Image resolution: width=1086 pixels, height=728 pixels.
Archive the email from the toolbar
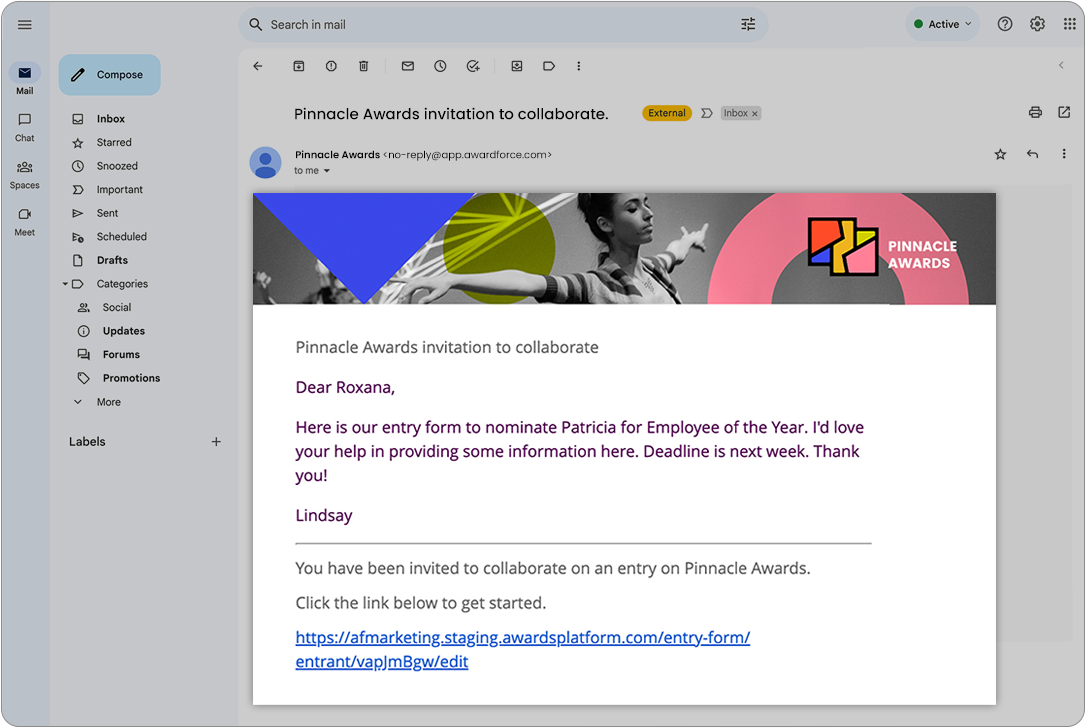[x=298, y=65]
